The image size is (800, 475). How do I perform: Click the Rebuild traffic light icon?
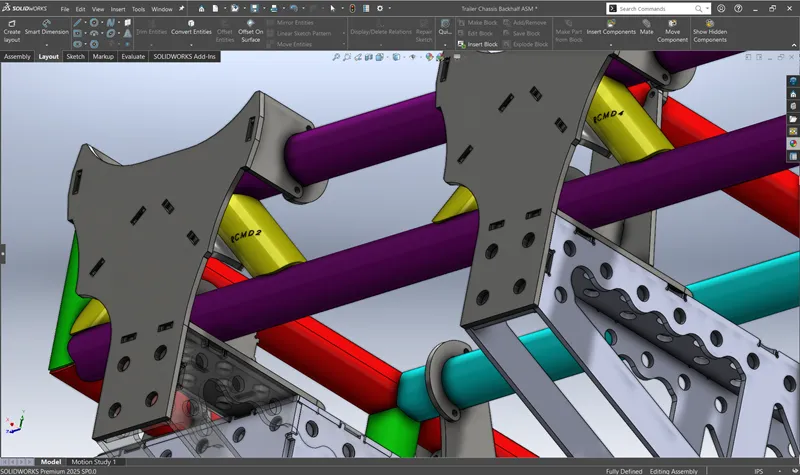click(353, 9)
